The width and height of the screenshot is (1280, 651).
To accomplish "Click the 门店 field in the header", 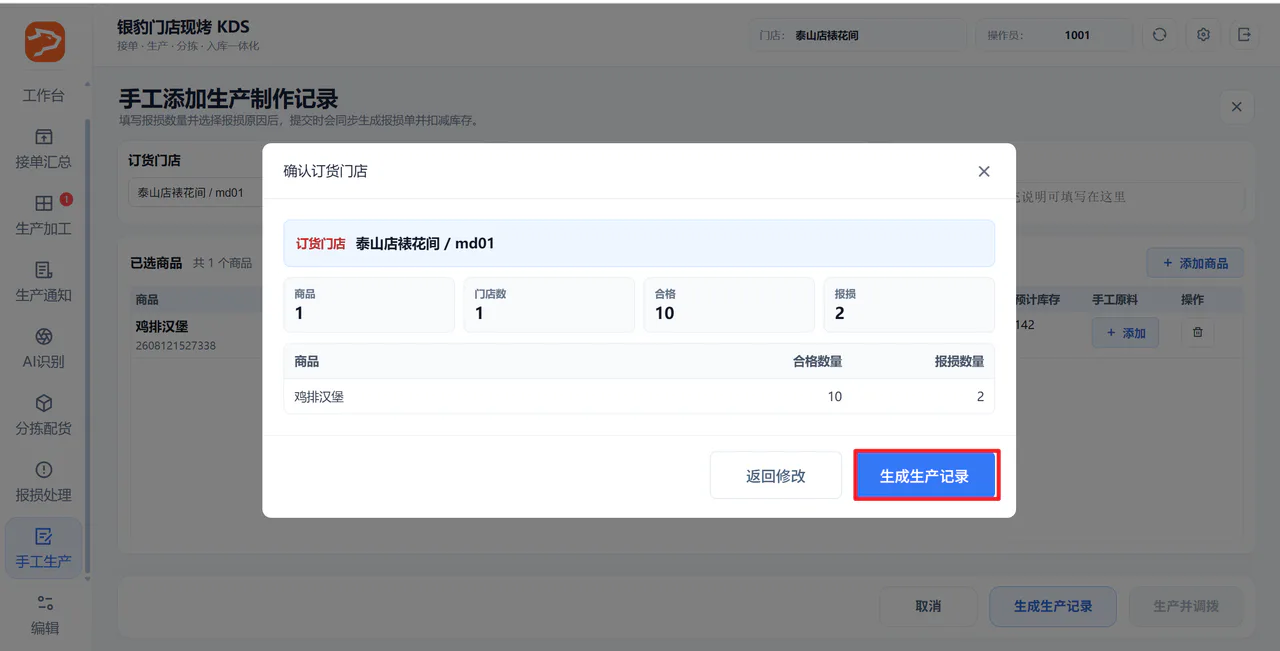I will (x=859, y=35).
